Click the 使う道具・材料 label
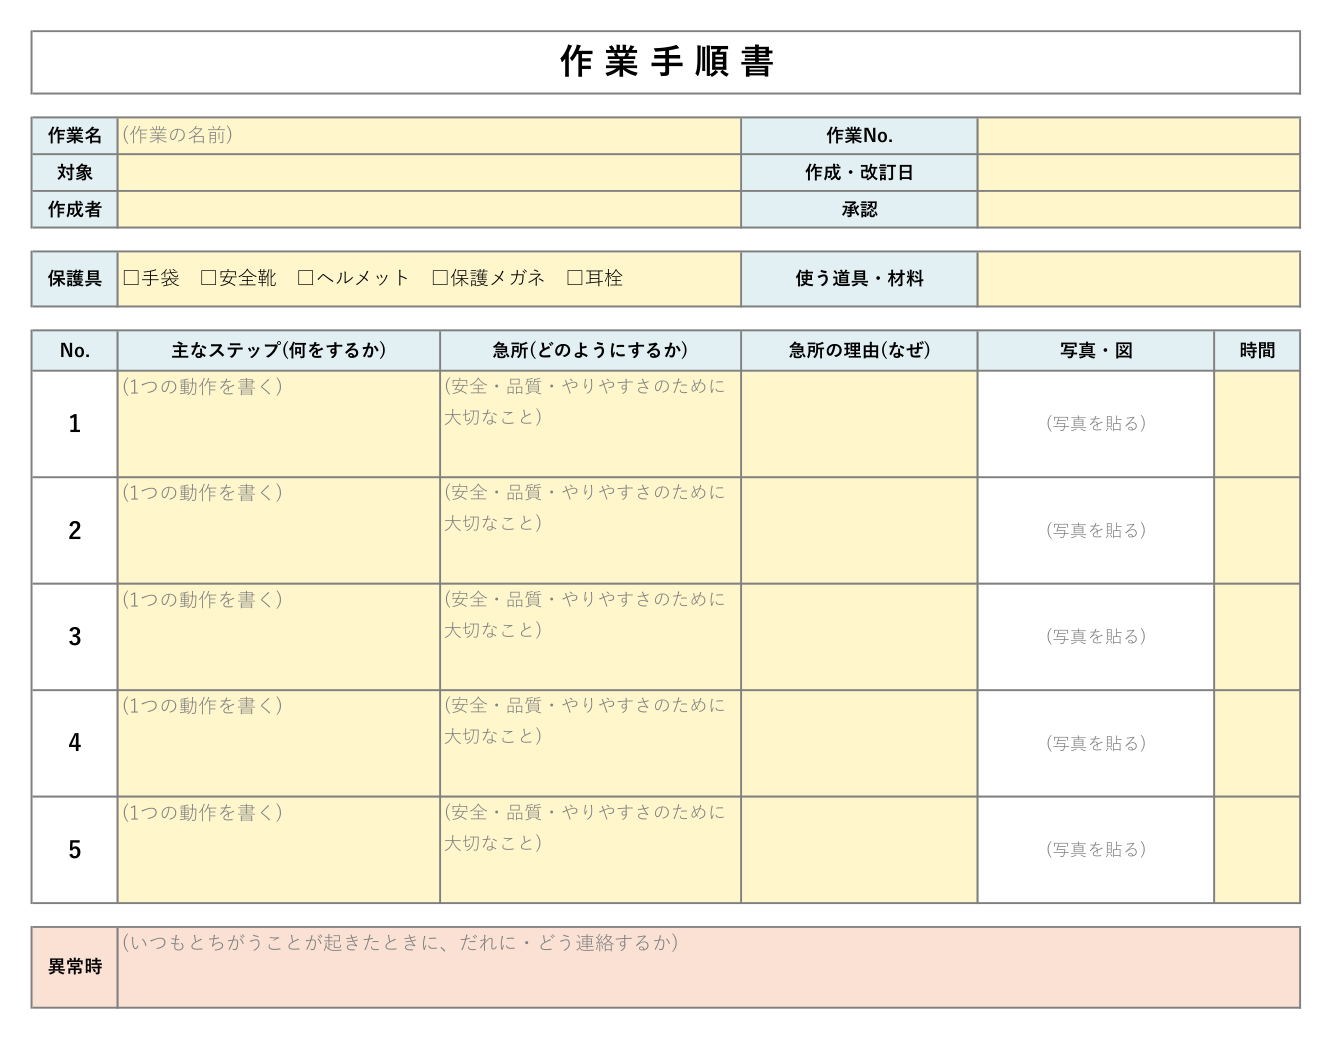1332x1039 pixels. point(859,279)
